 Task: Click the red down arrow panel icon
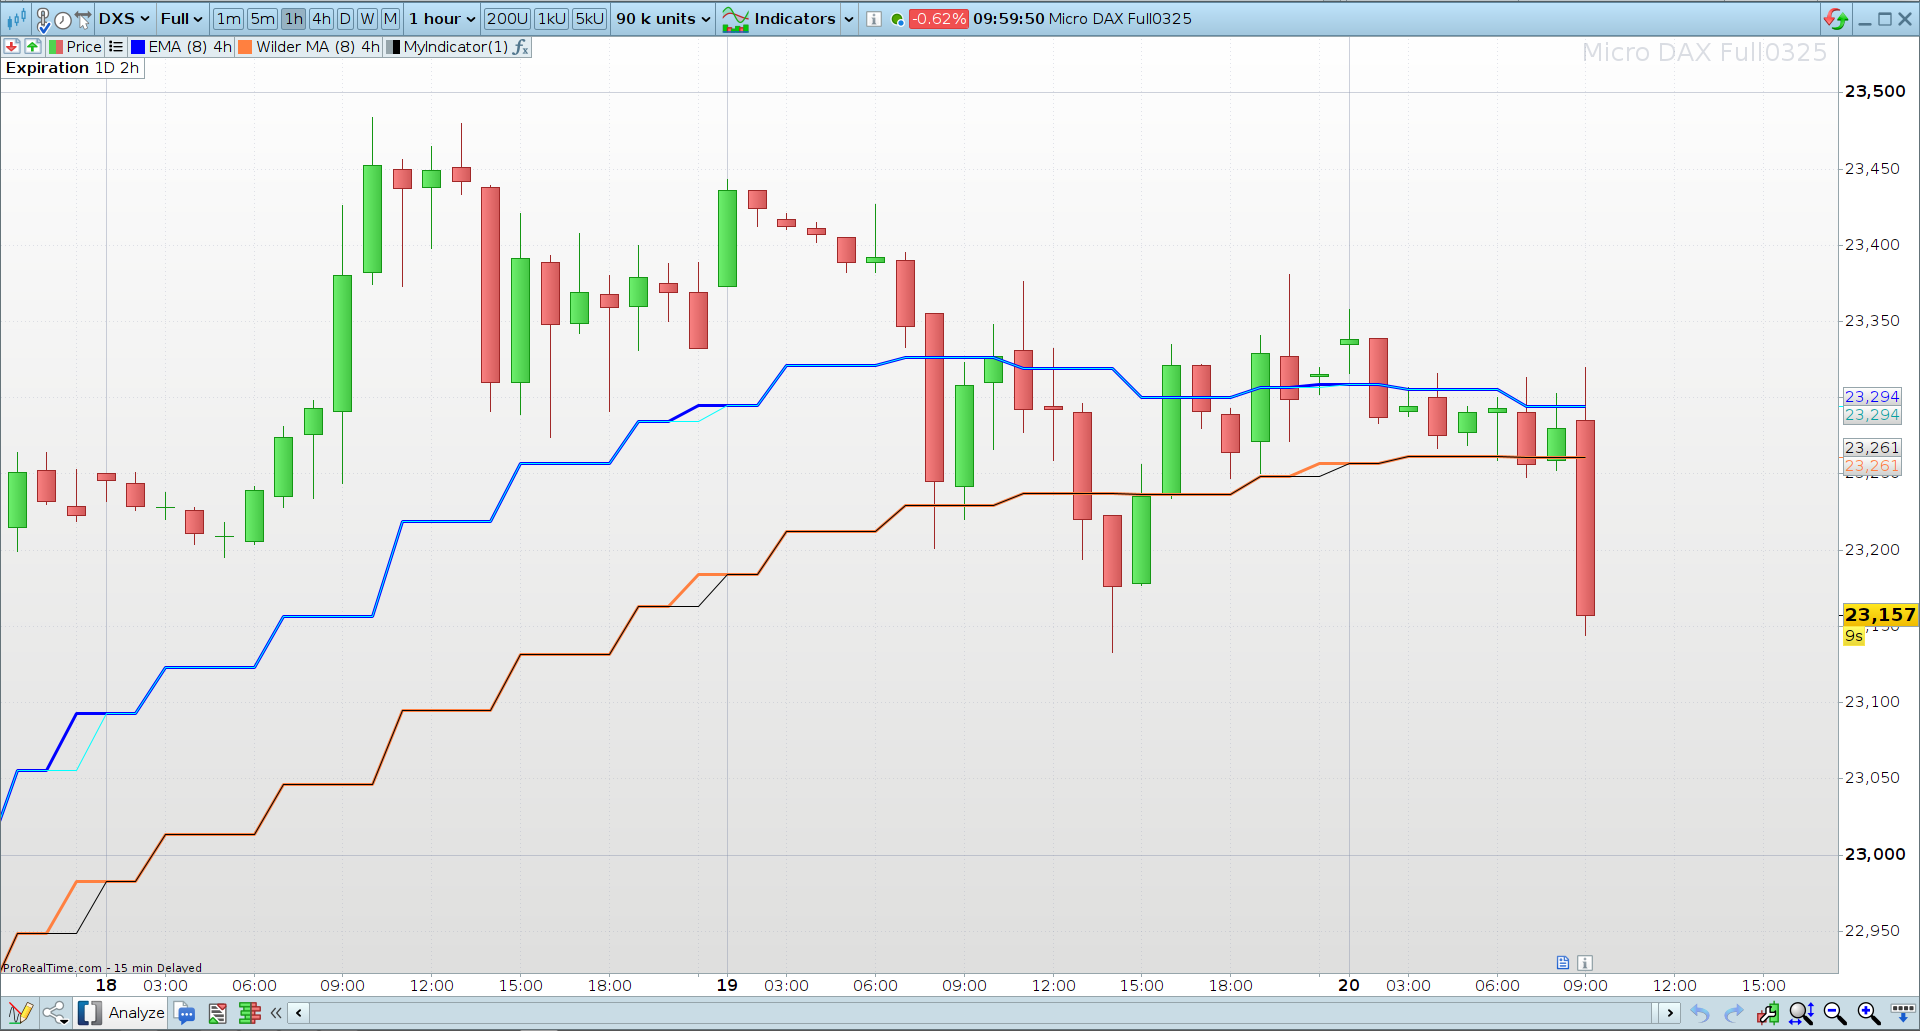[x=12, y=47]
